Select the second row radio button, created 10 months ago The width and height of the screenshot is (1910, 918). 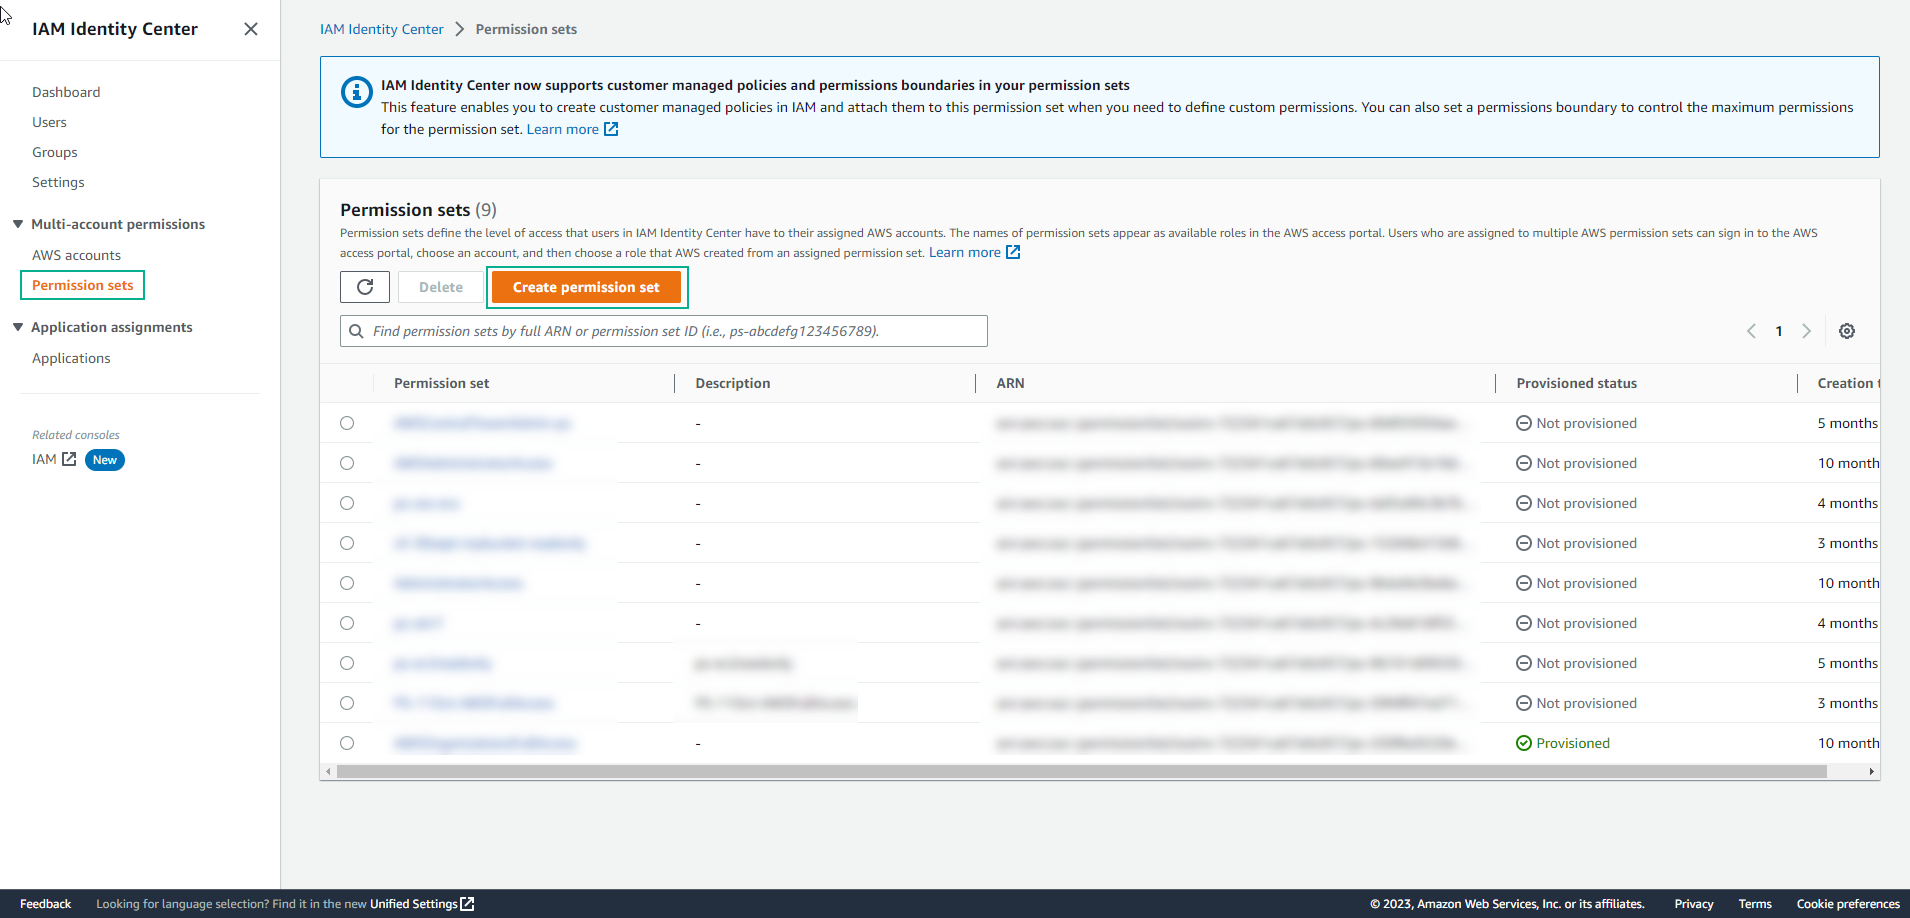[x=347, y=463]
